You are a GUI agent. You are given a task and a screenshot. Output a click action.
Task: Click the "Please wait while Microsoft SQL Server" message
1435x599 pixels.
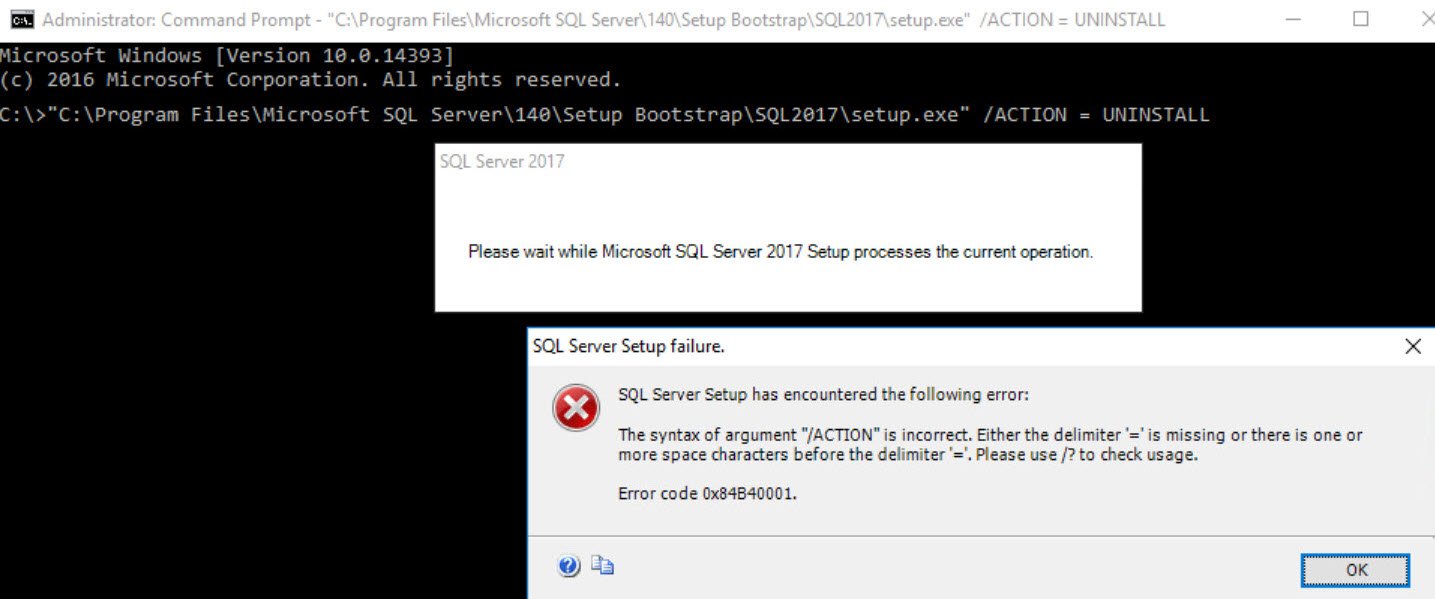pyautogui.click(x=780, y=252)
